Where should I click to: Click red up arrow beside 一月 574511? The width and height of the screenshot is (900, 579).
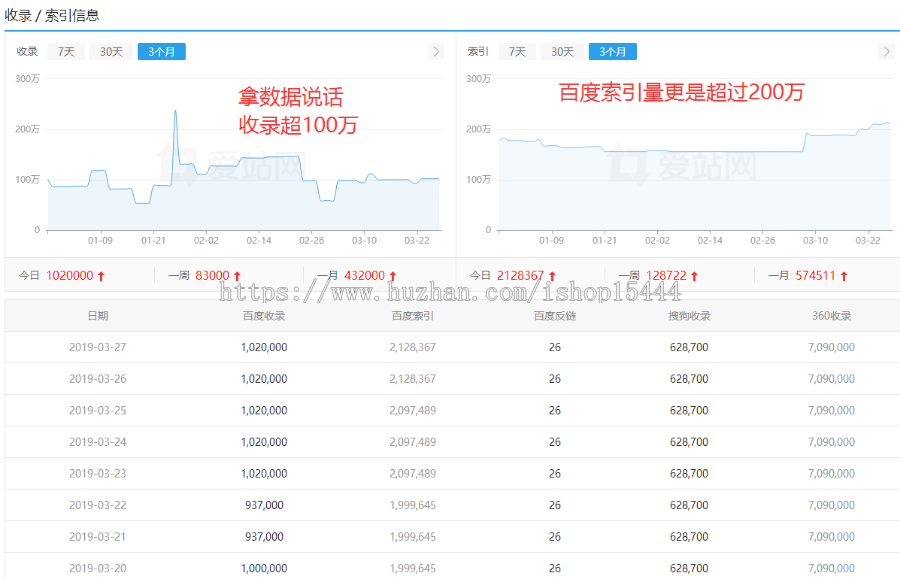843,276
